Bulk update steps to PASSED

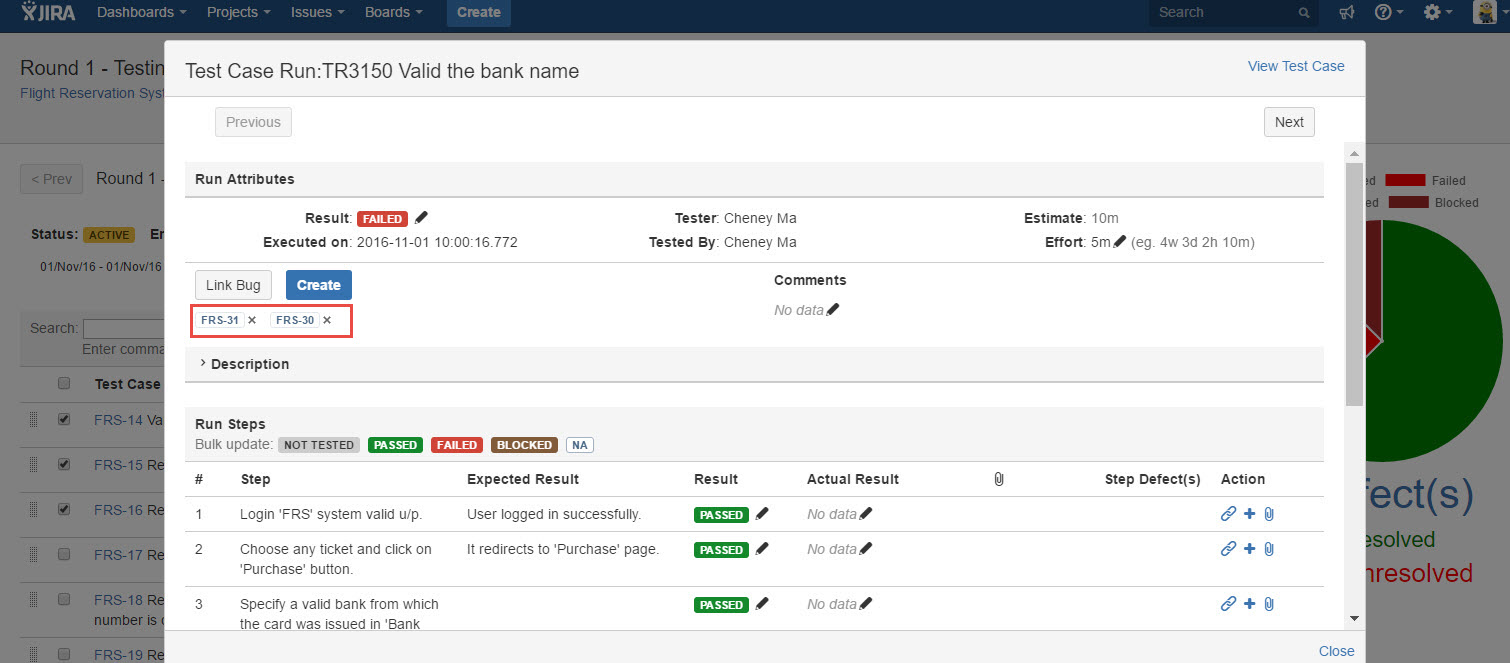[x=396, y=445]
